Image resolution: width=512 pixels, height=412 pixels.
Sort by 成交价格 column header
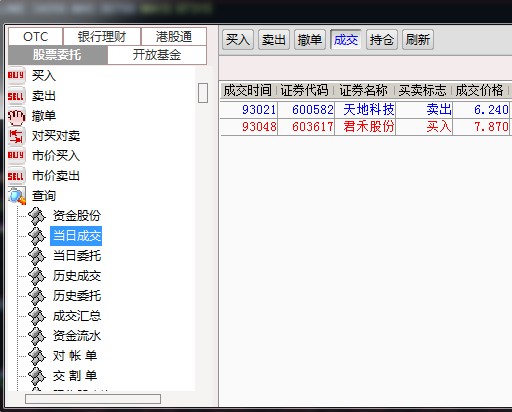pos(479,90)
